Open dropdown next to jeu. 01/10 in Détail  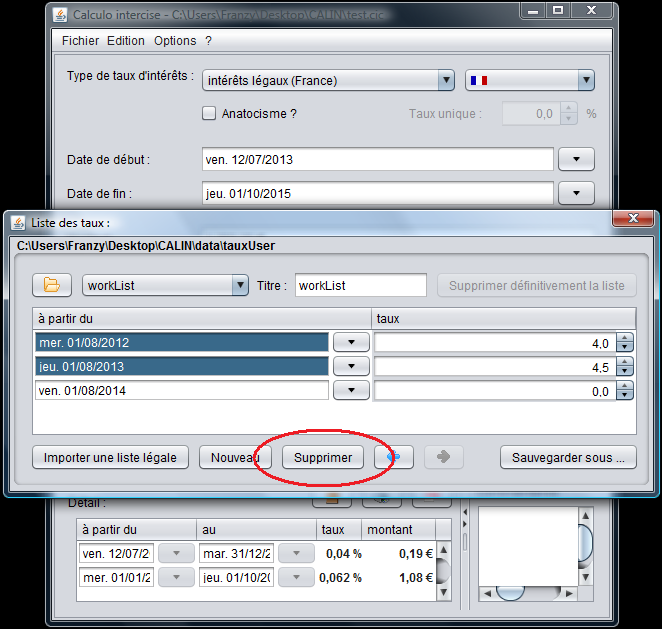pyautogui.click(x=296, y=577)
